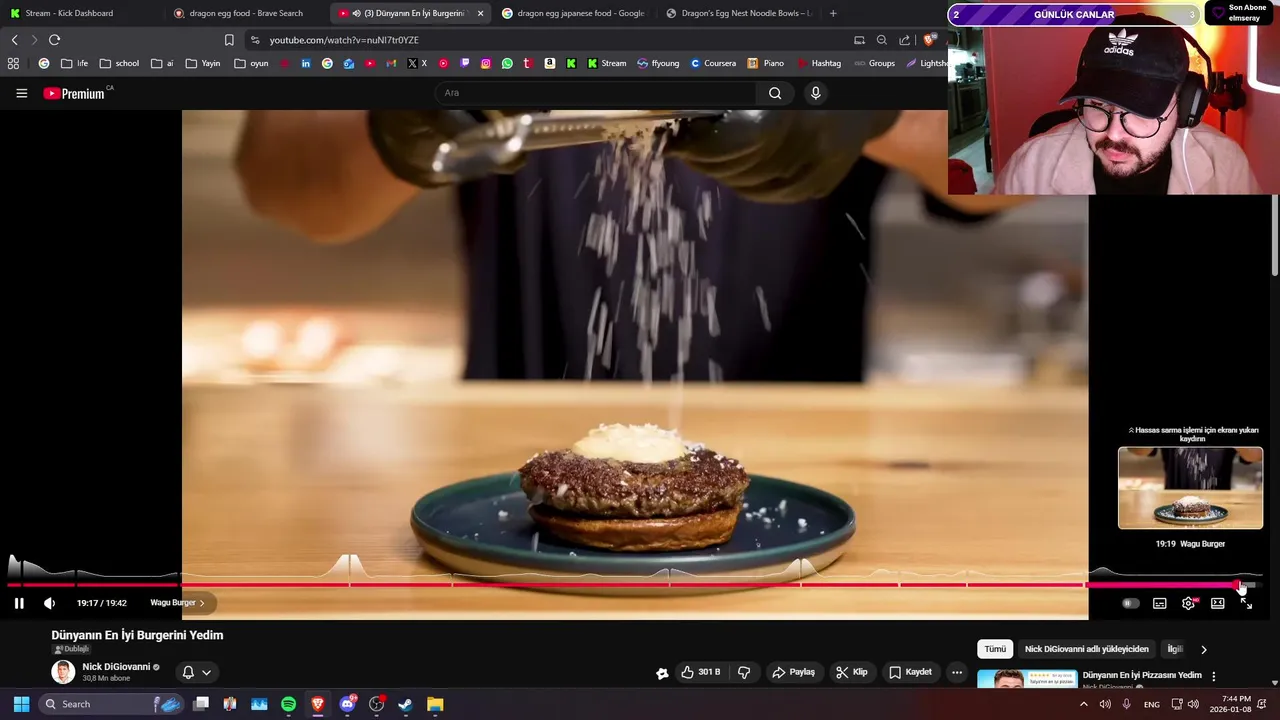
Task: Open the WhatsApp bookmark icon
Action: (507, 63)
